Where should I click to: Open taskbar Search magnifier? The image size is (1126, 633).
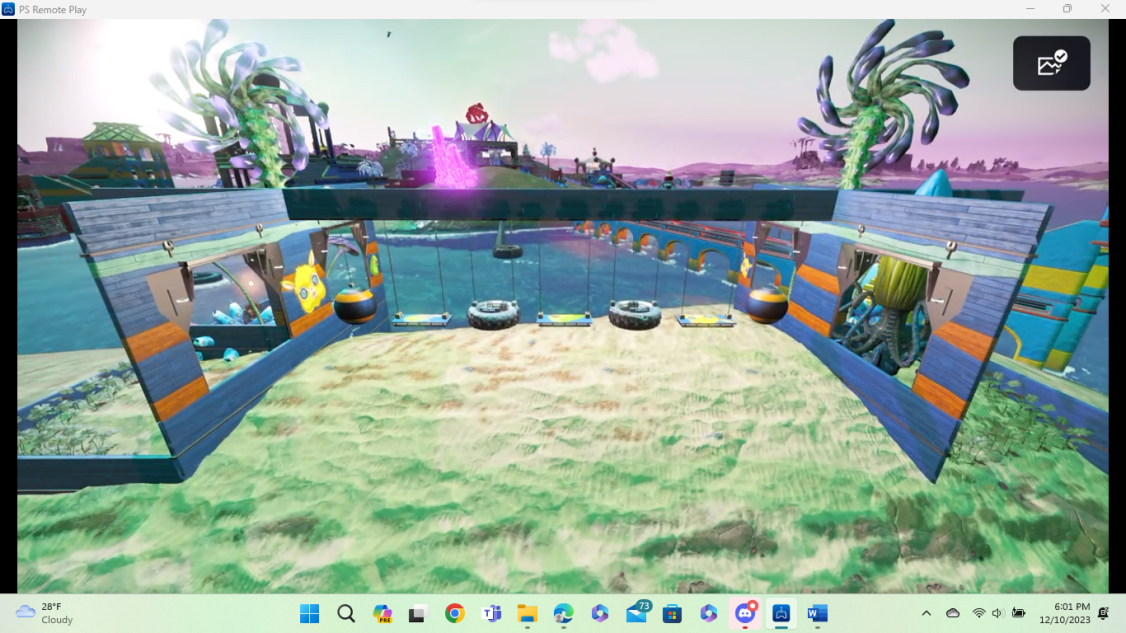[x=346, y=613]
